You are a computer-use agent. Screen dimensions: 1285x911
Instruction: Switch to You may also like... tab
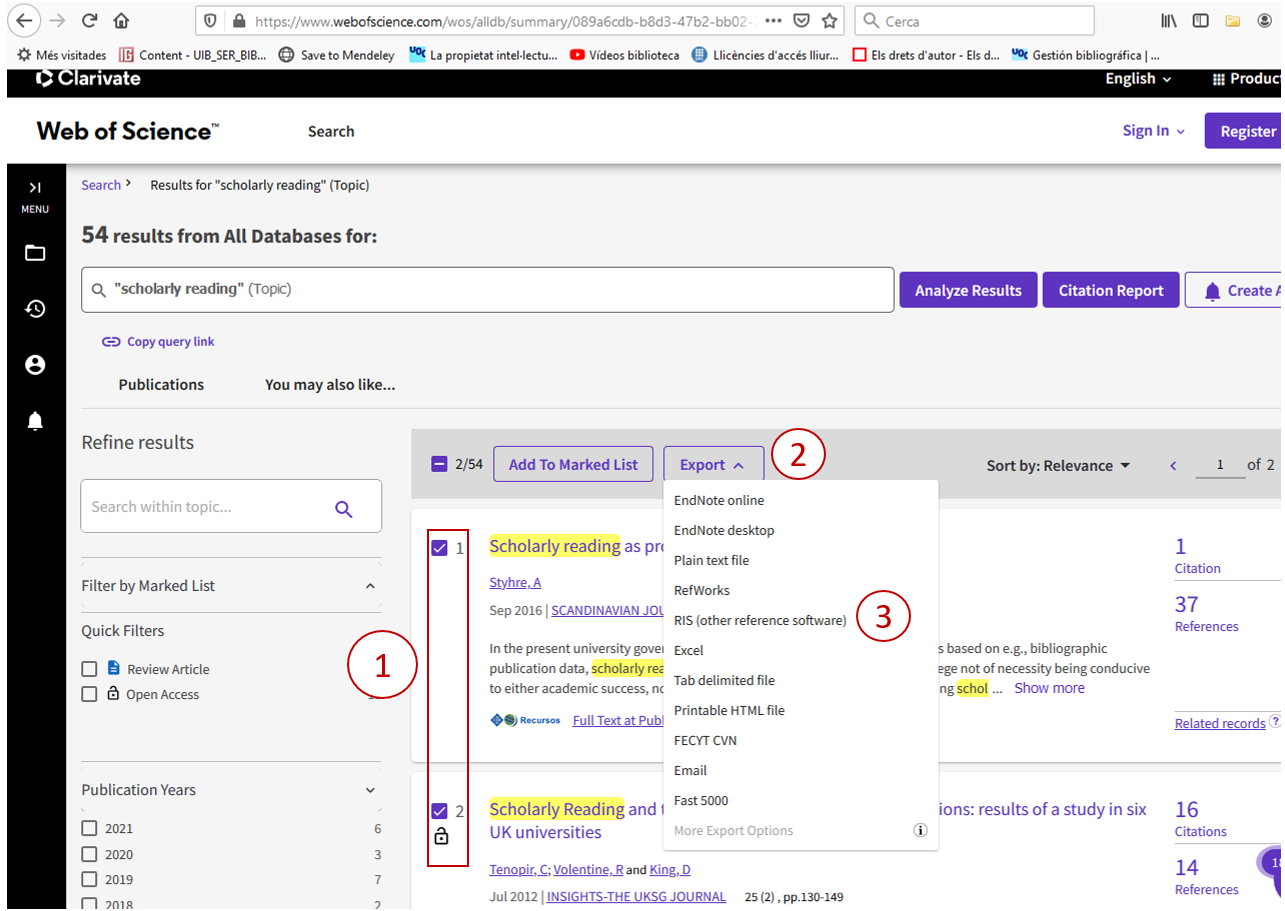click(330, 385)
